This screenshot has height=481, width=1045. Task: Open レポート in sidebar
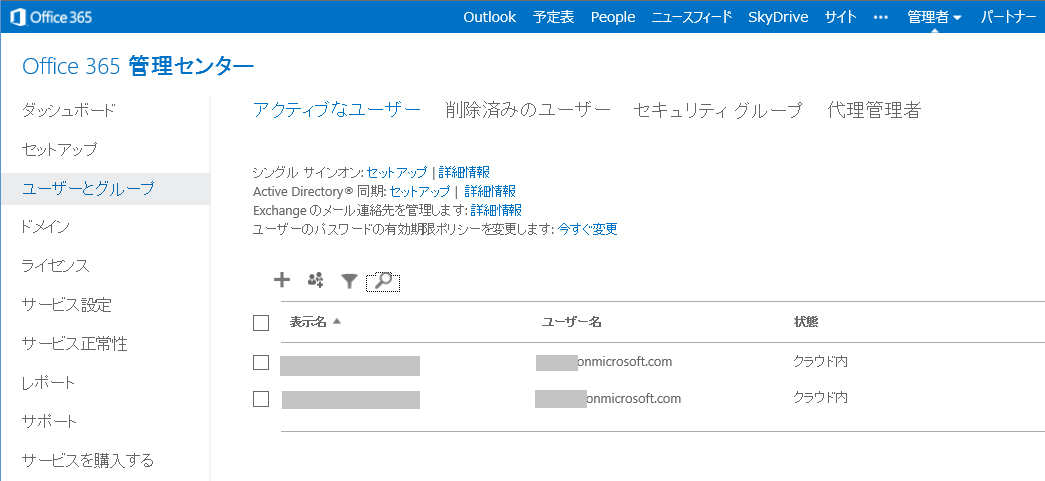pos(48,383)
